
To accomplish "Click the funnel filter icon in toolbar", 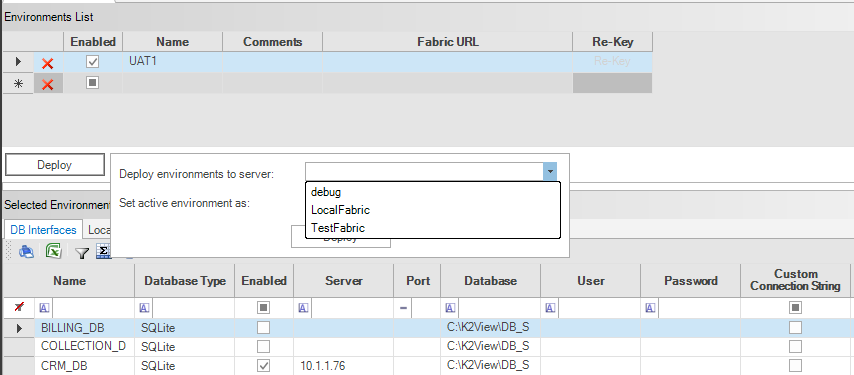I will (x=82, y=253).
